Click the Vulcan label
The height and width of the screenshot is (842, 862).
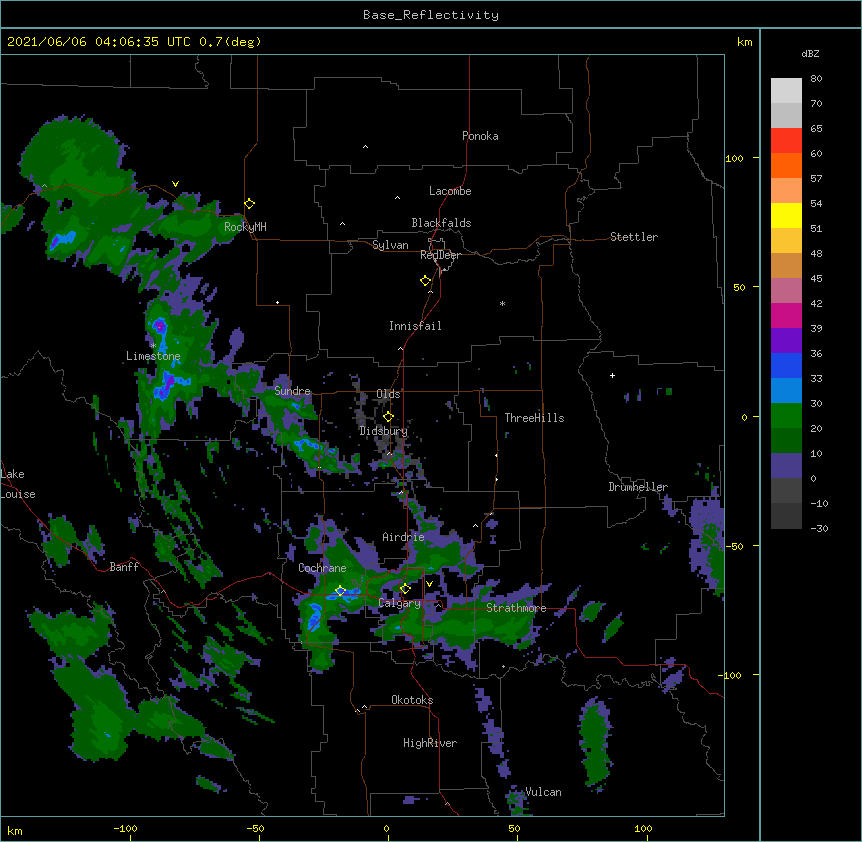click(x=543, y=792)
